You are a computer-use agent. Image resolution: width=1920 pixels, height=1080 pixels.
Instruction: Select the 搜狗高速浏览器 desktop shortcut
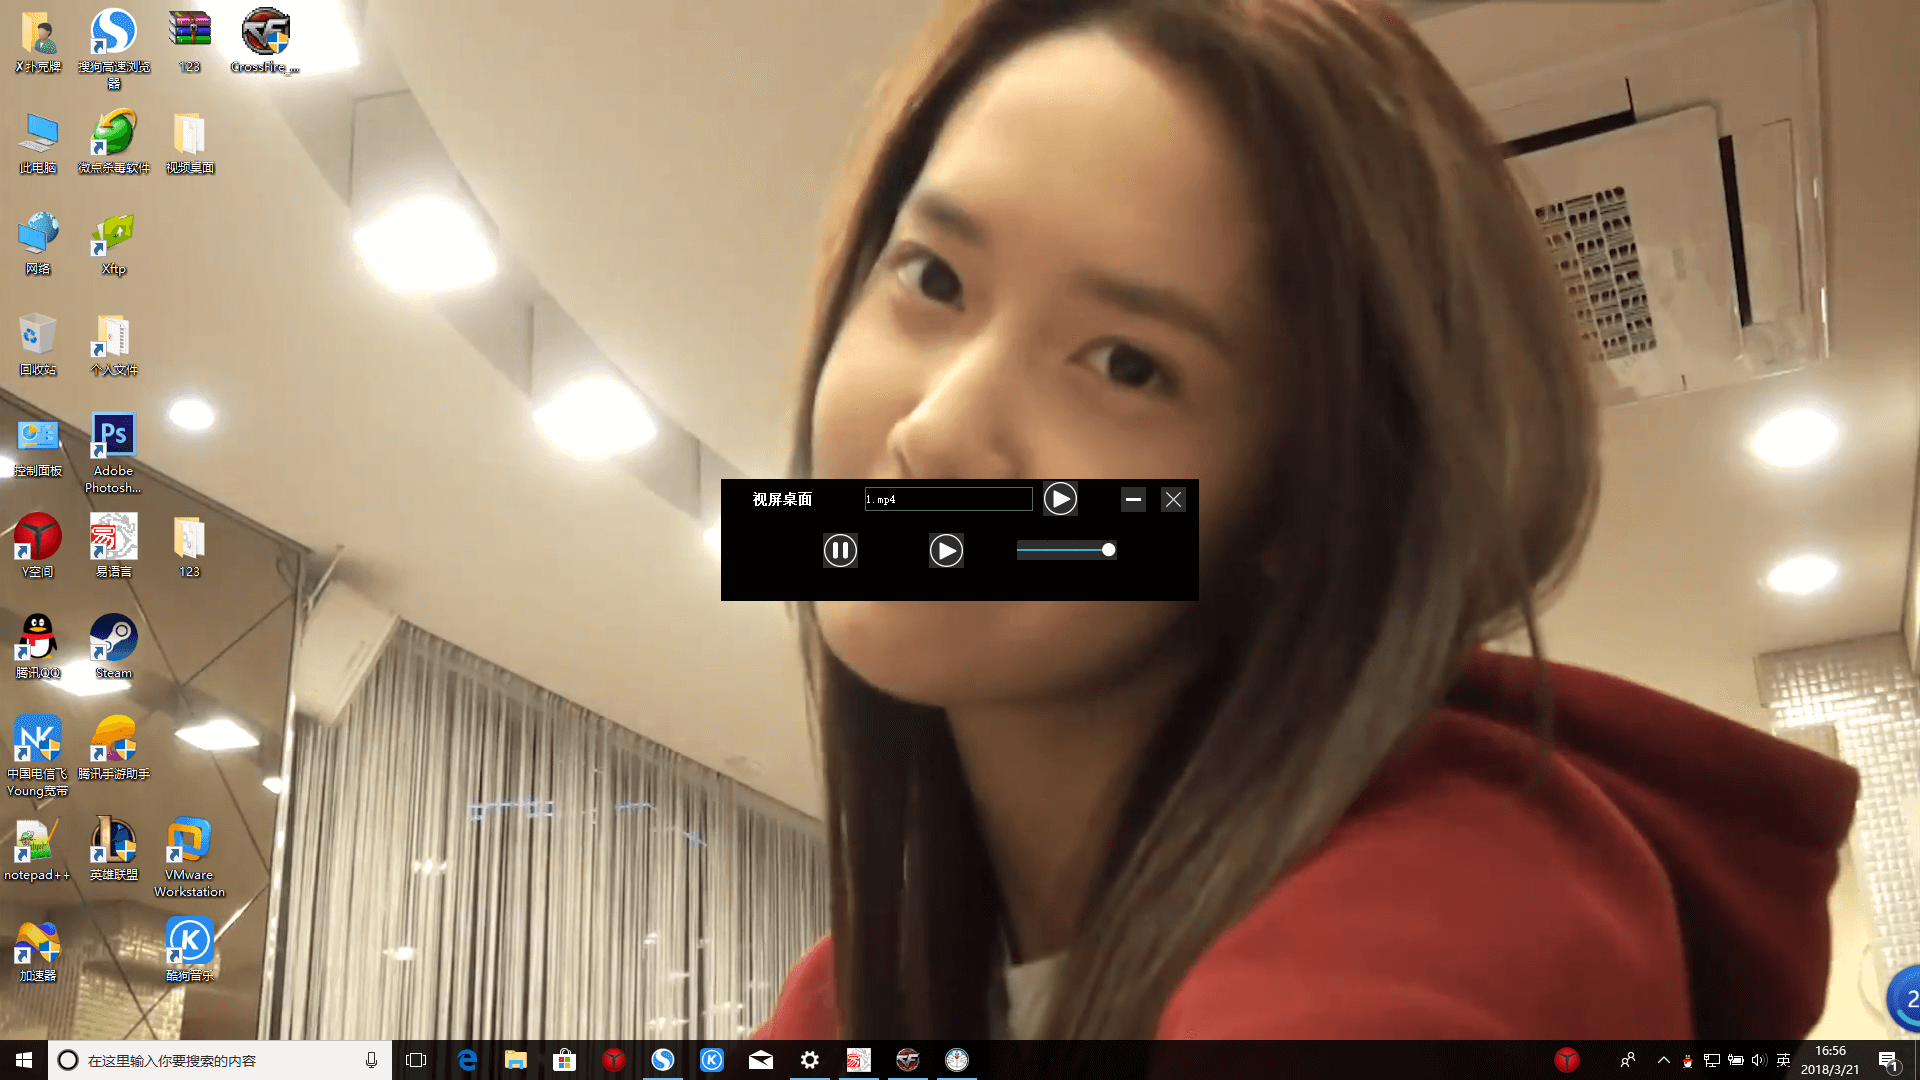point(114,48)
